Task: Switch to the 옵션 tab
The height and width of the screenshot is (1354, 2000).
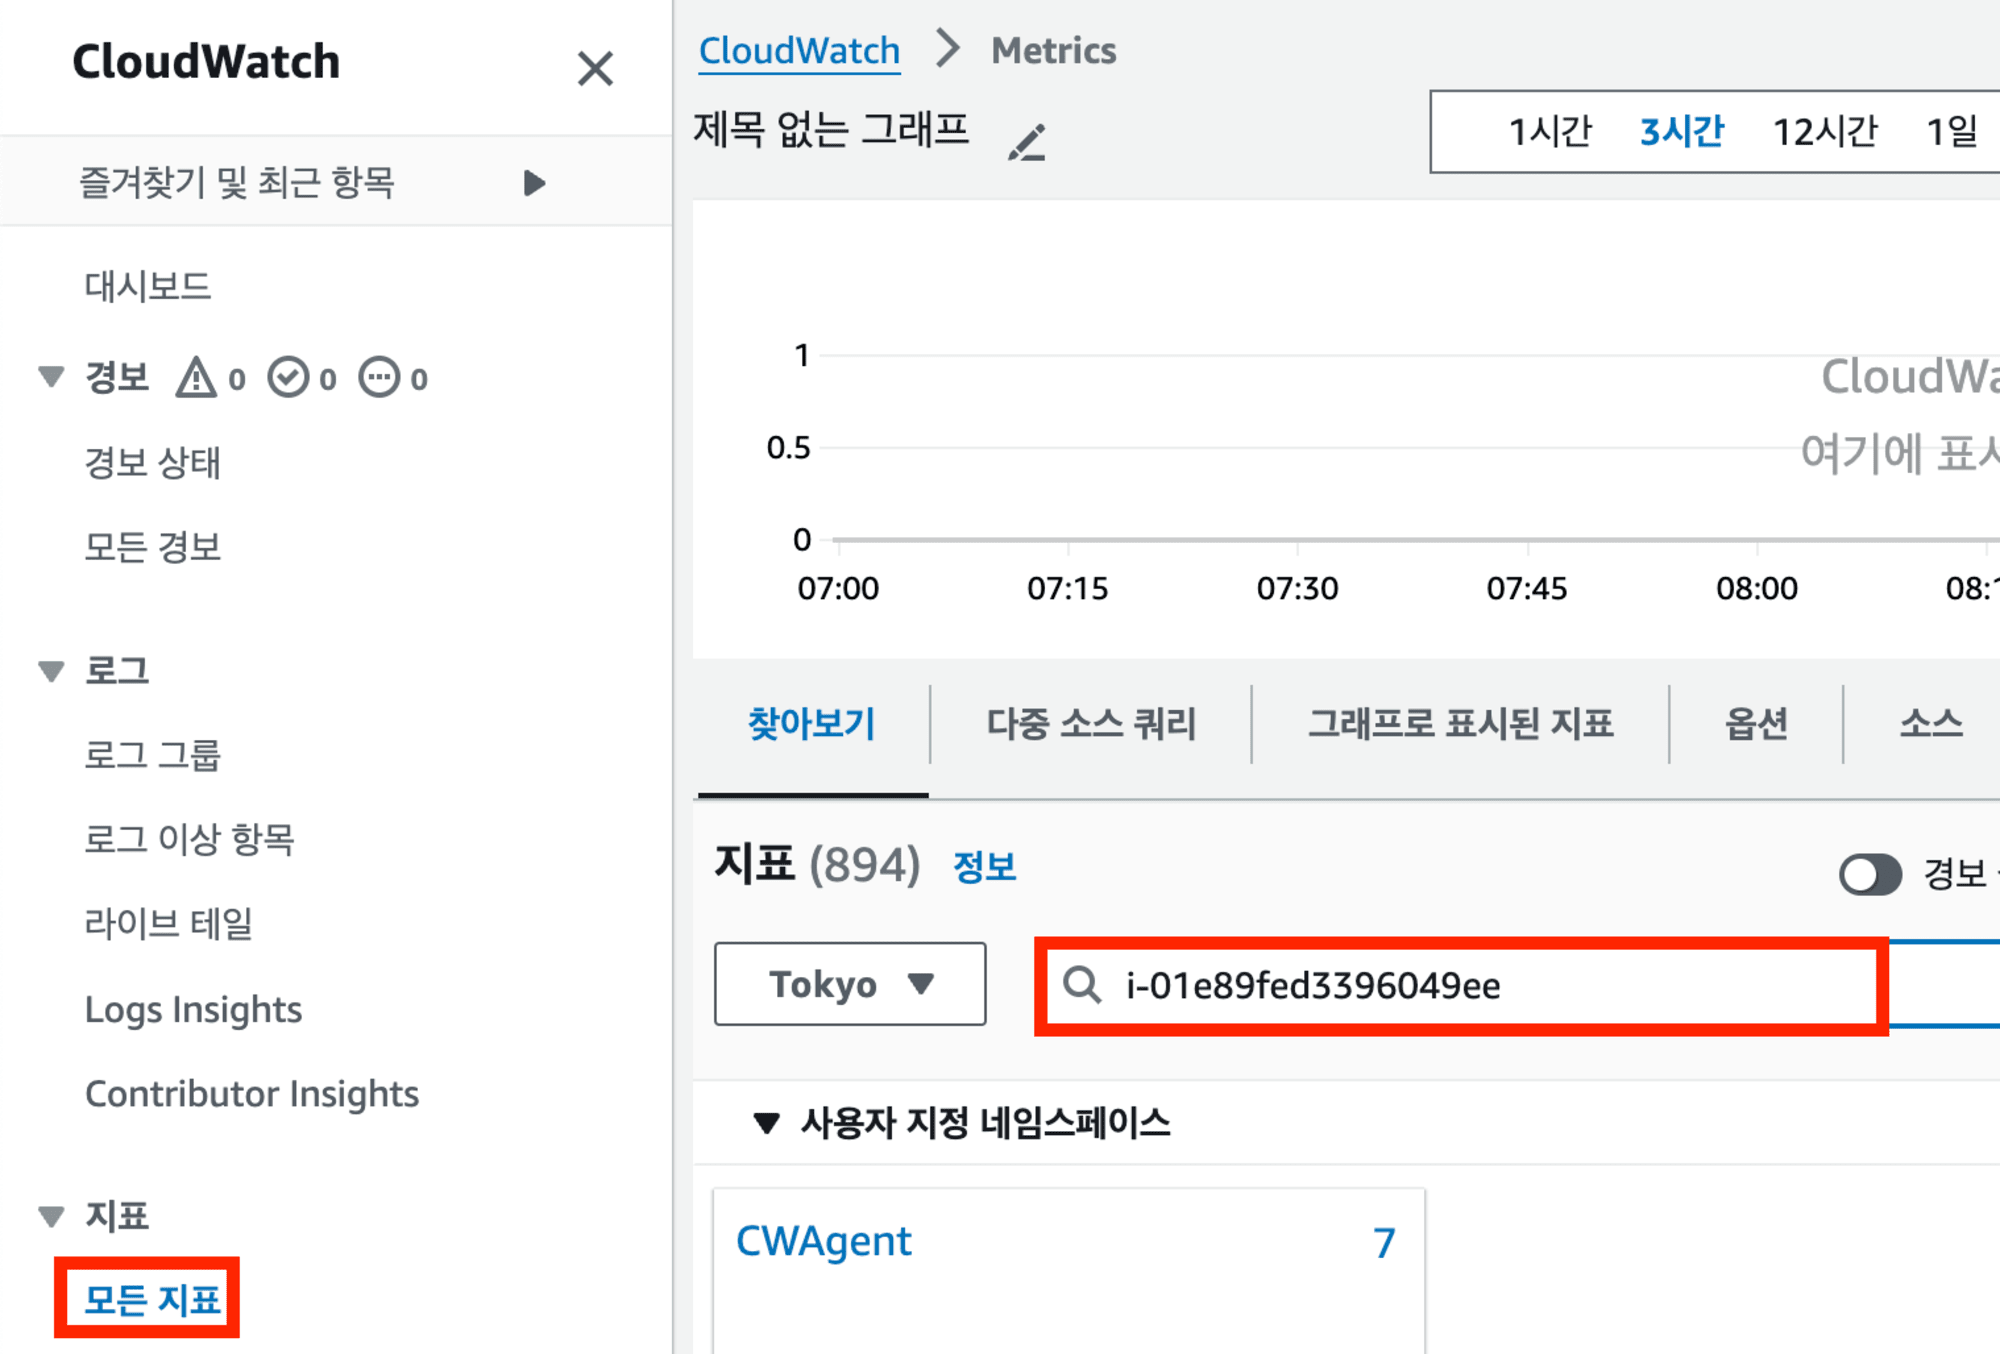Action: click(1756, 724)
